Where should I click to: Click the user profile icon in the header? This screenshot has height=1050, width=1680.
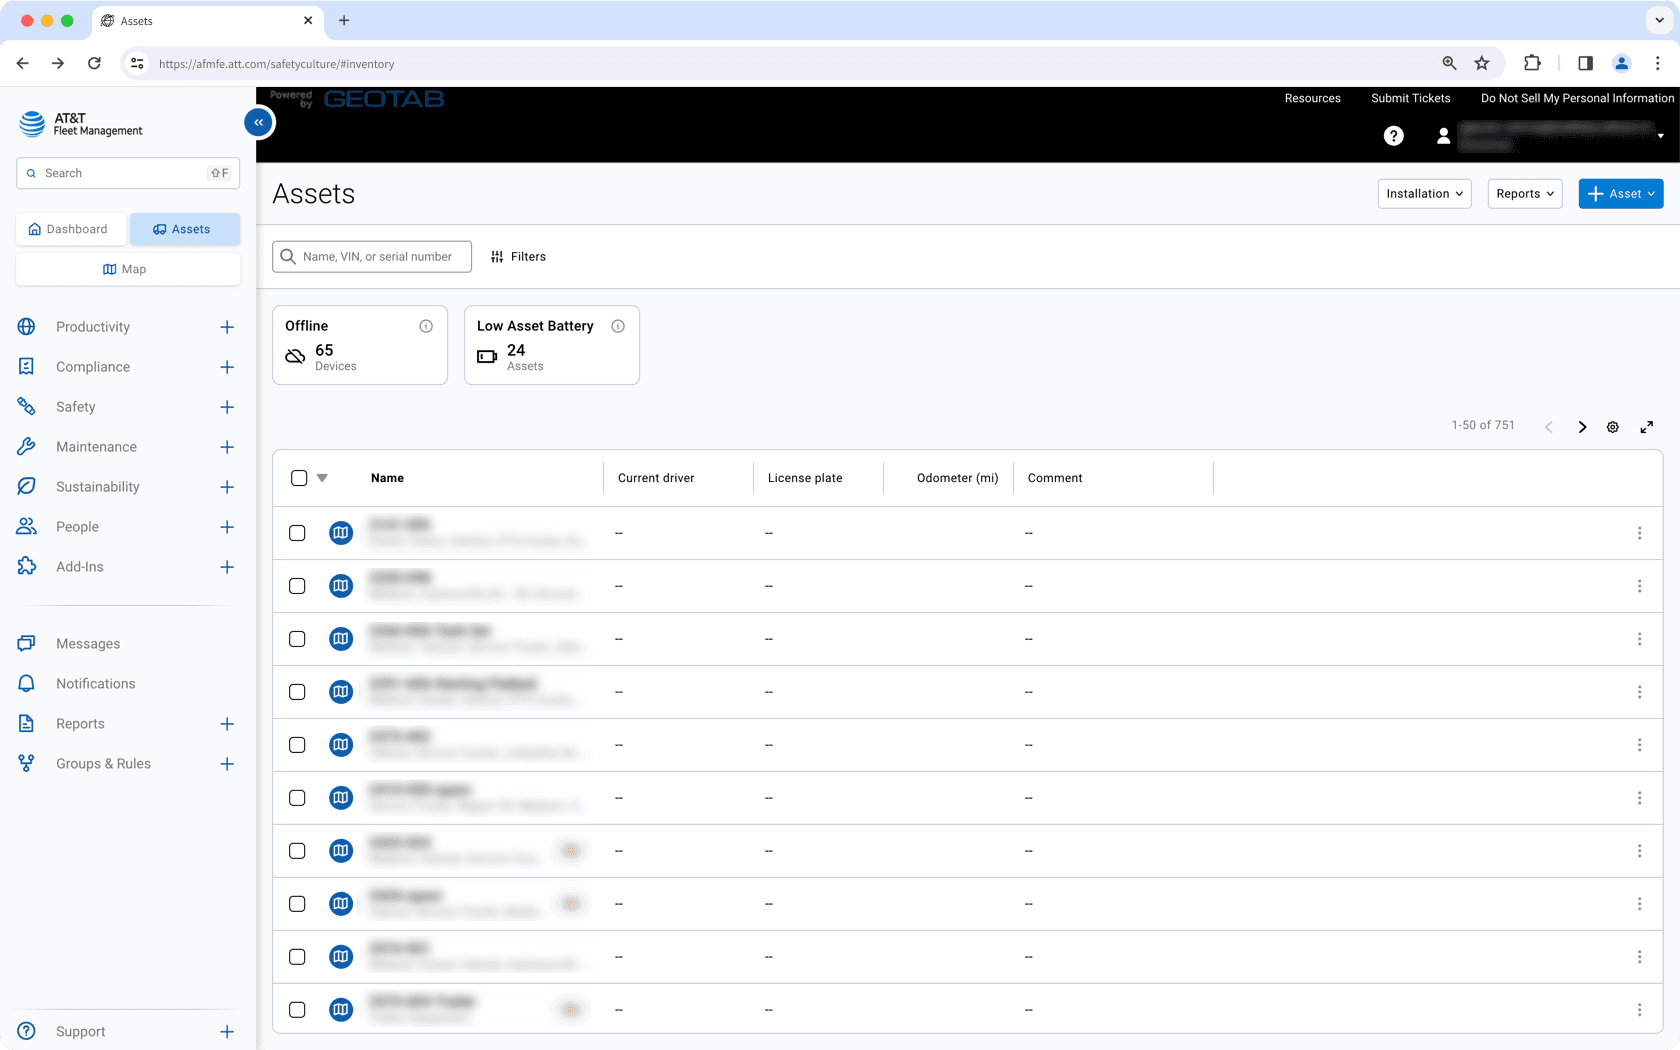[1443, 136]
